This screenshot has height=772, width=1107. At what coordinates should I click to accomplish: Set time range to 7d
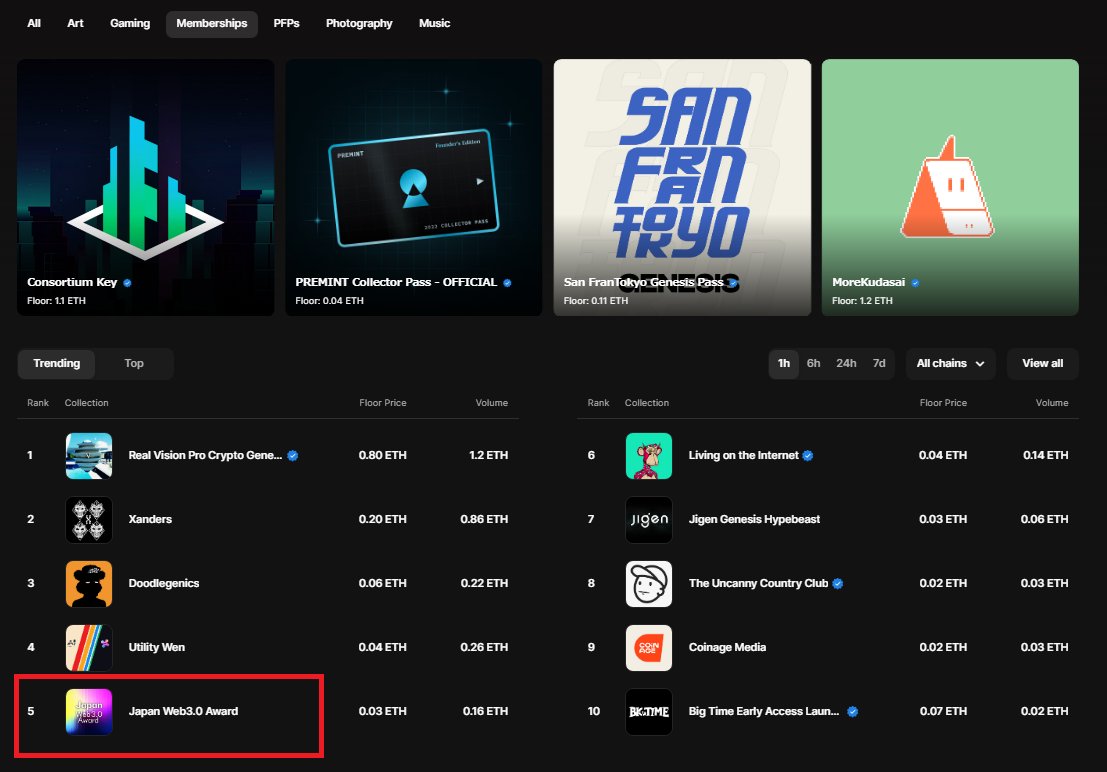click(879, 363)
